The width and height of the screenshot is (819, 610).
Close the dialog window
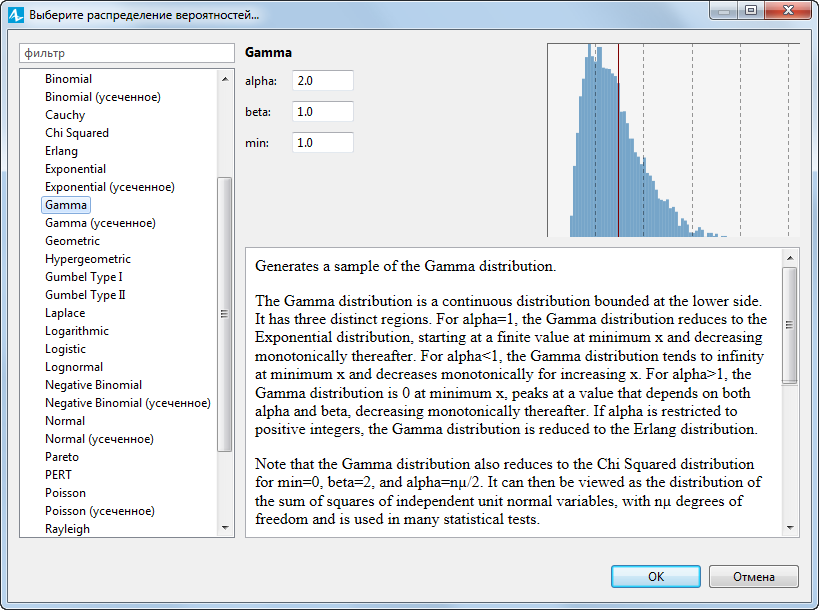(788, 10)
